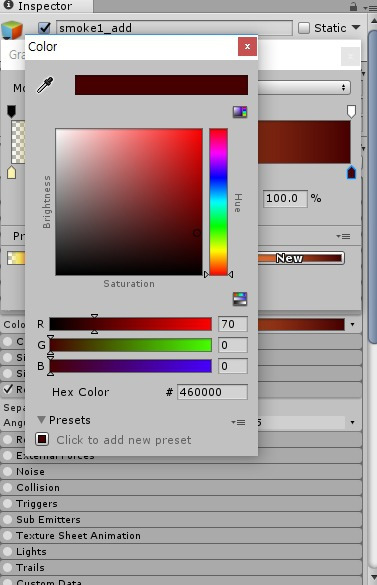
Task: Click the gradient preview bar
Action: point(304,142)
